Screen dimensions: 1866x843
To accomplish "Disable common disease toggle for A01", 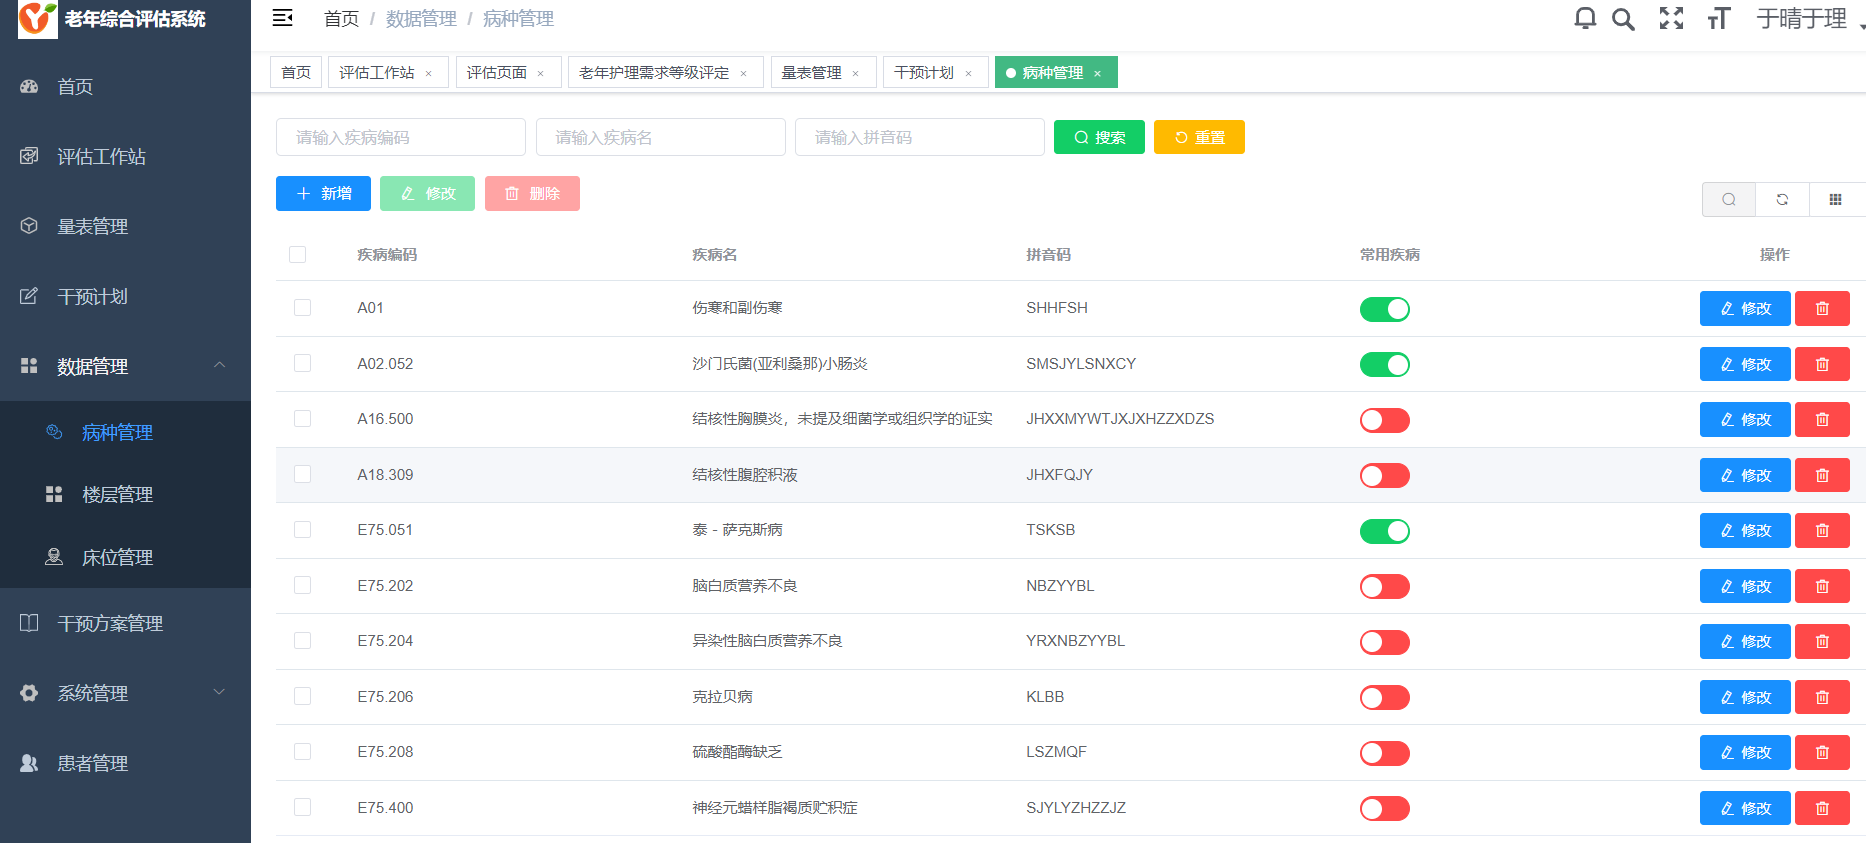I will [1384, 309].
